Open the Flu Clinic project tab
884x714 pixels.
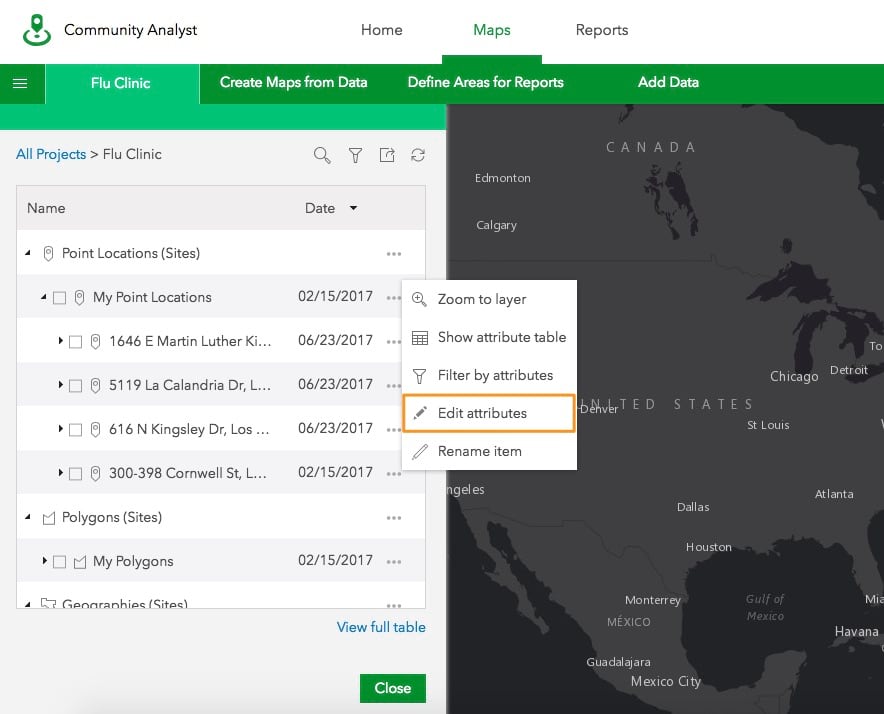tap(121, 83)
